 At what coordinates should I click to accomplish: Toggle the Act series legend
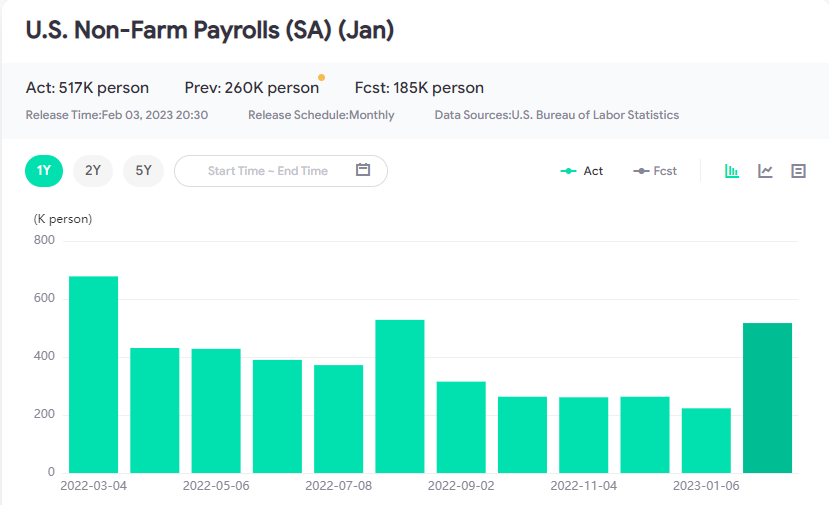coord(582,171)
